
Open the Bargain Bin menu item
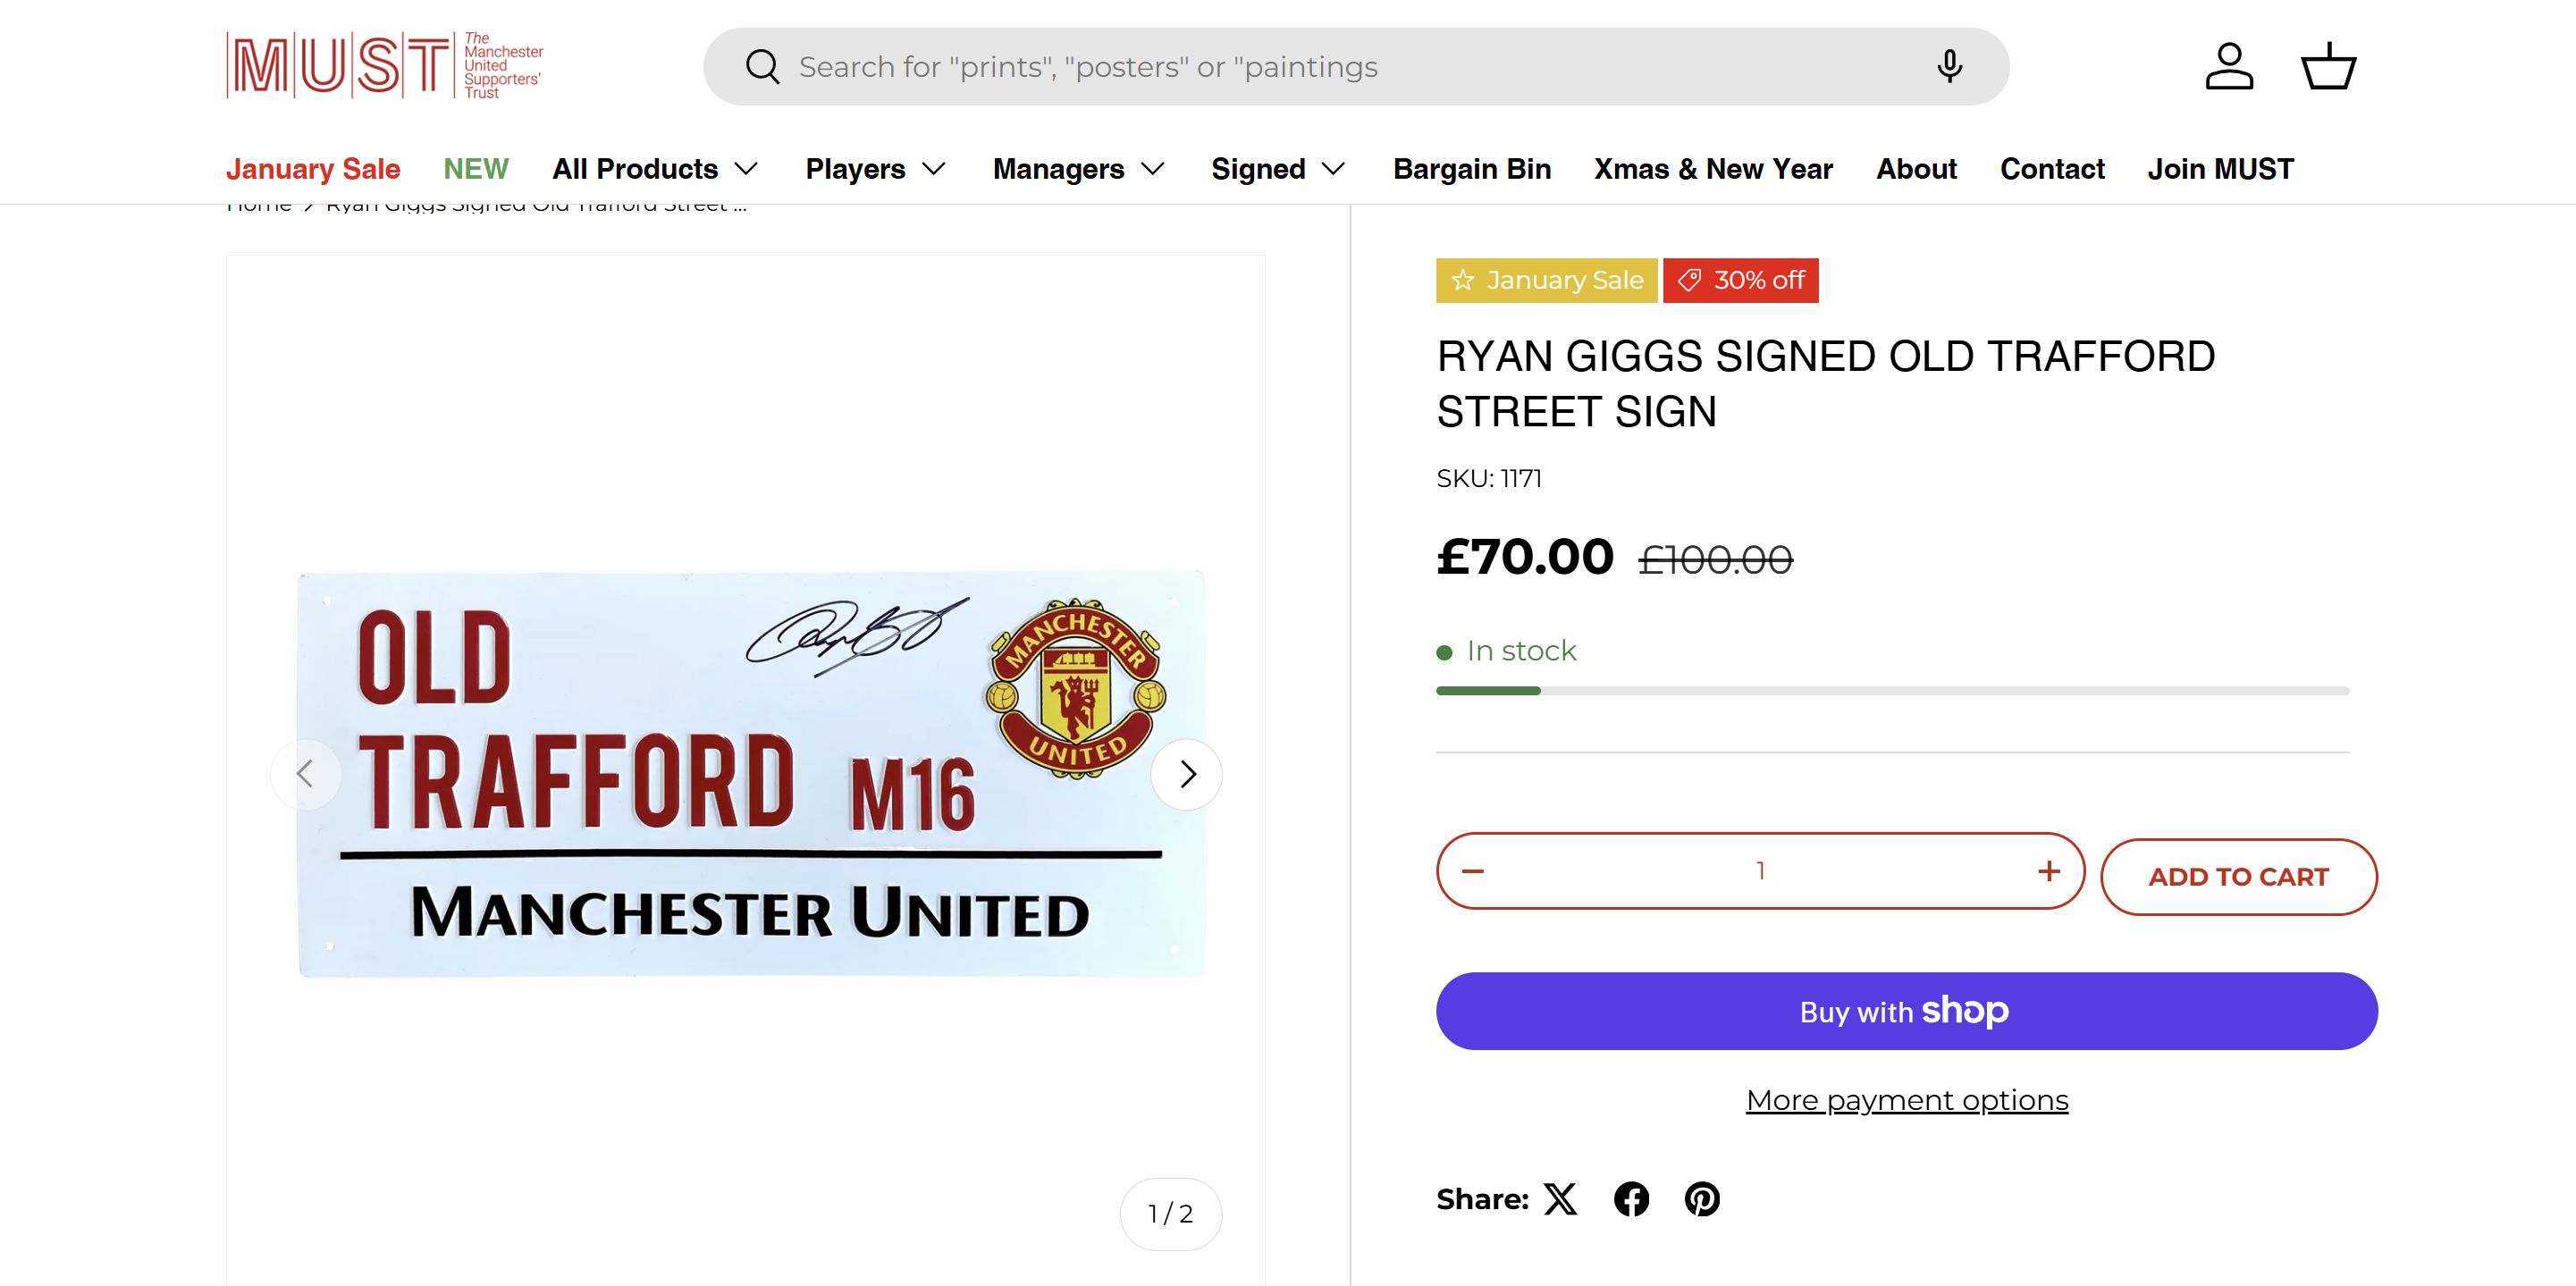point(1472,169)
